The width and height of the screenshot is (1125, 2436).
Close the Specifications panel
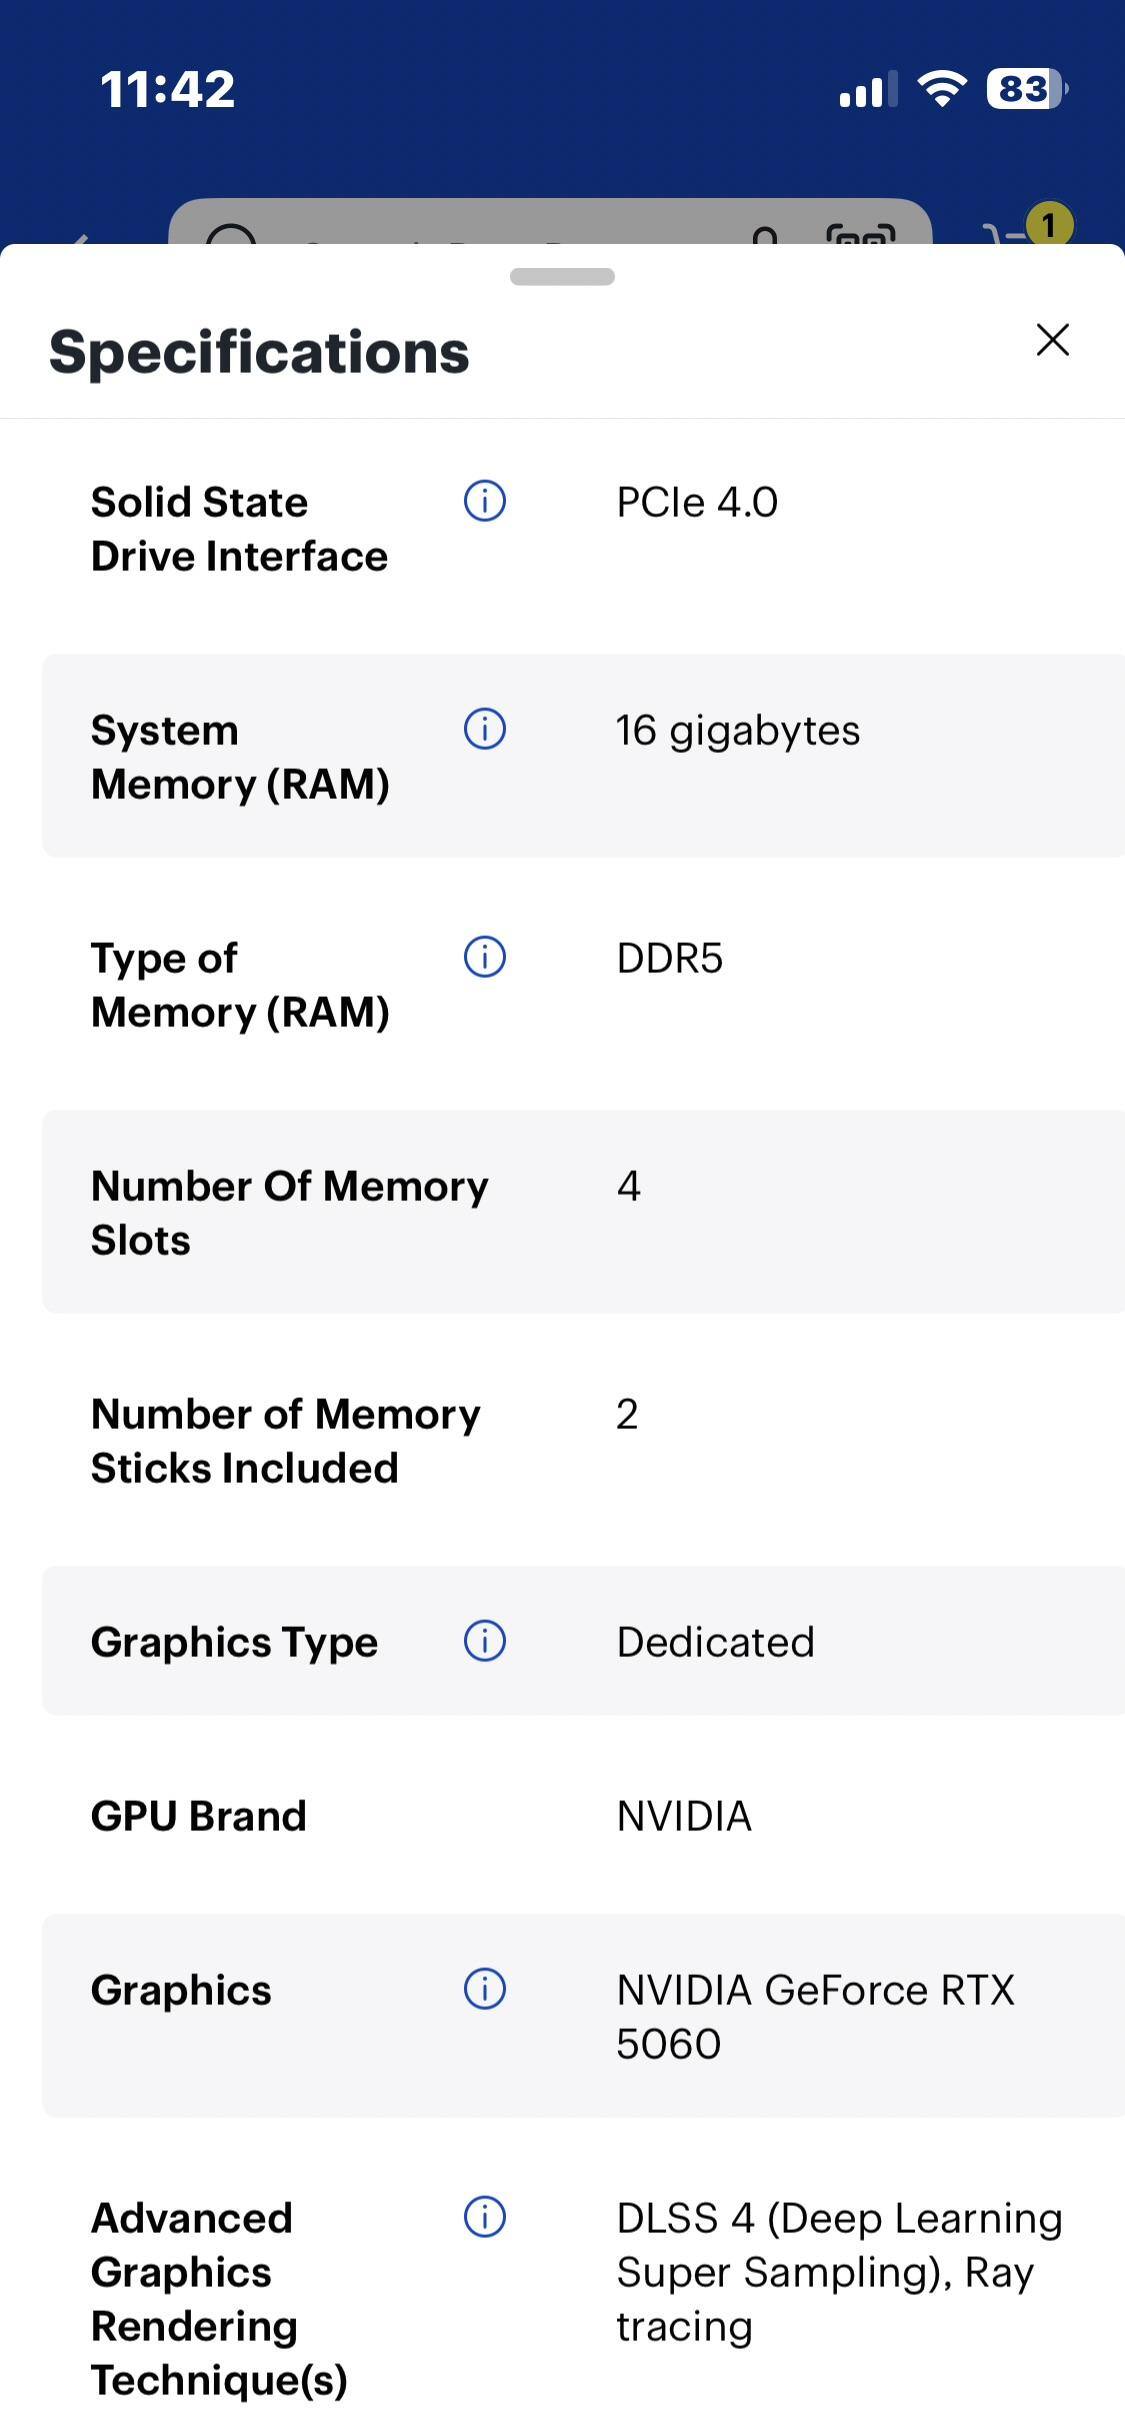[1053, 340]
